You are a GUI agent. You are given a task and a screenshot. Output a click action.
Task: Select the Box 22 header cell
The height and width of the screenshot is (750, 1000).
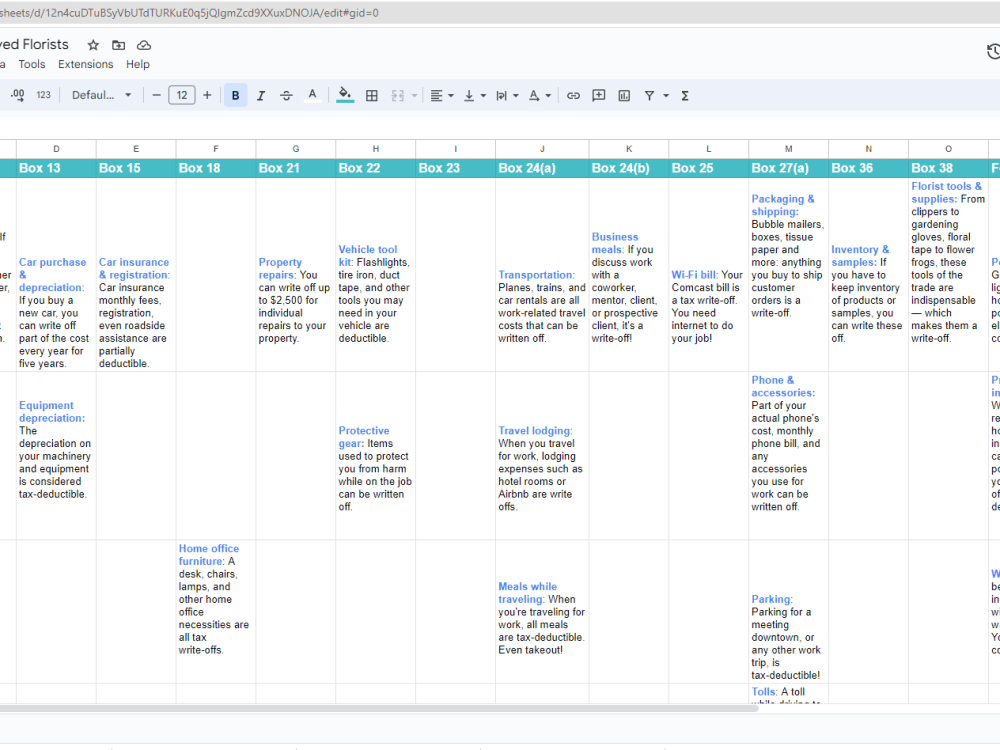[x=376, y=168]
